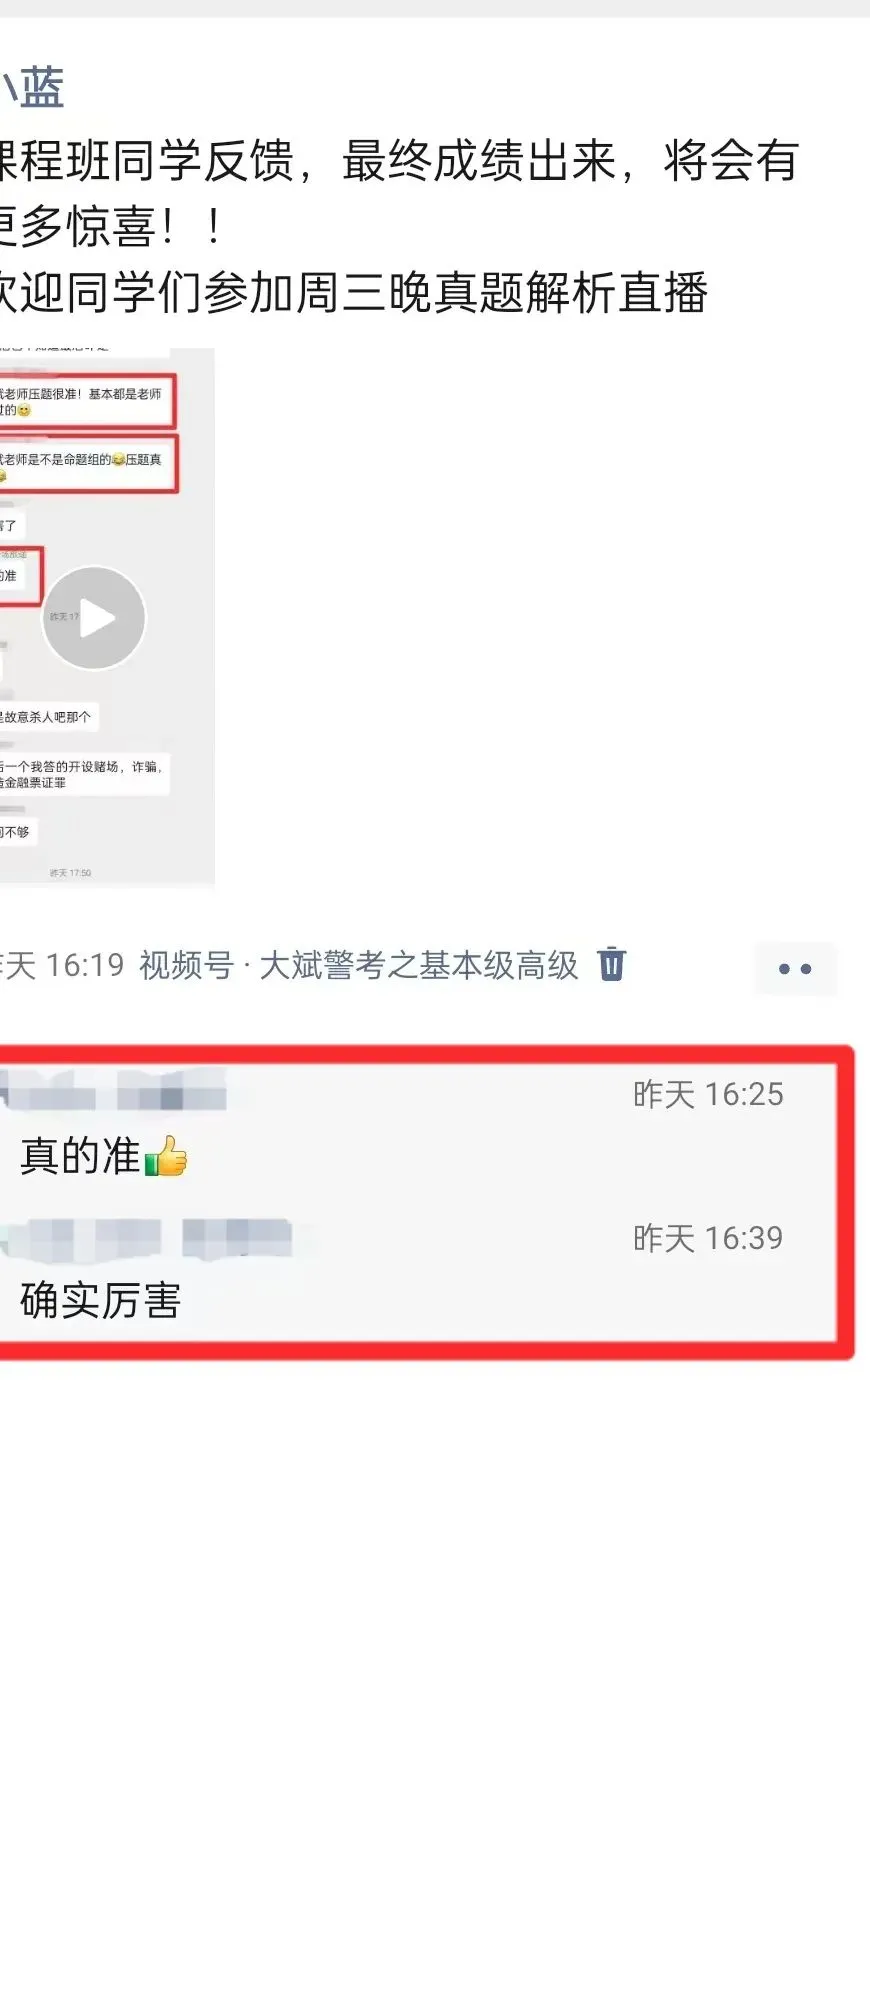Tap the comment timestamp 昨天 16:25
Image resolution: width=870 pixels, height=2000 pixels.
tap(708, 1094)
